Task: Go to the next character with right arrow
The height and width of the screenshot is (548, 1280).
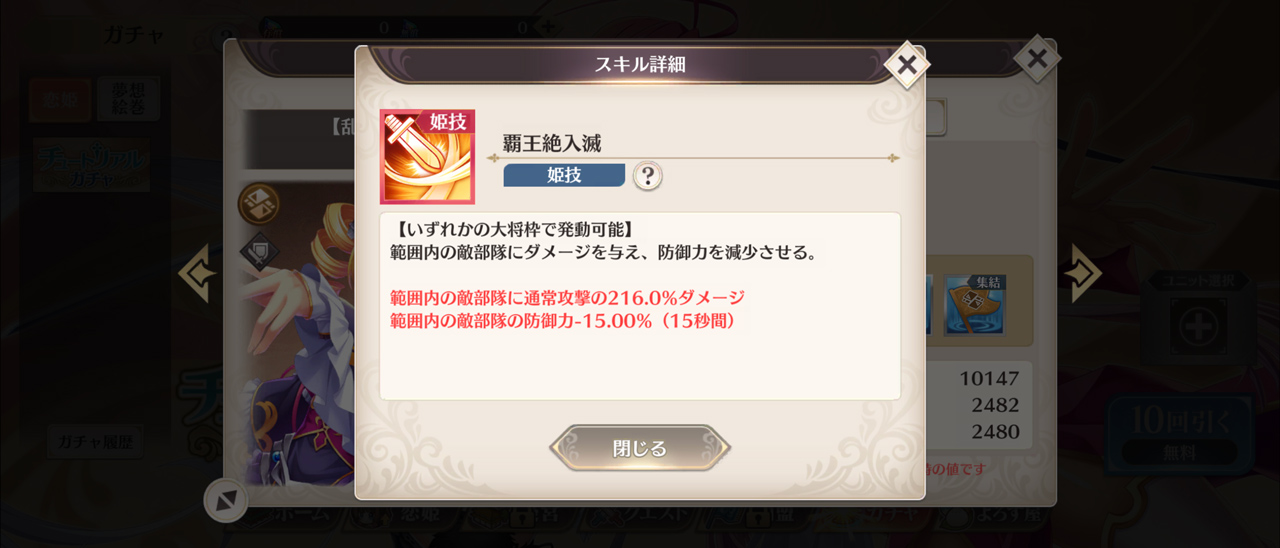Action: coord(1084,274)
